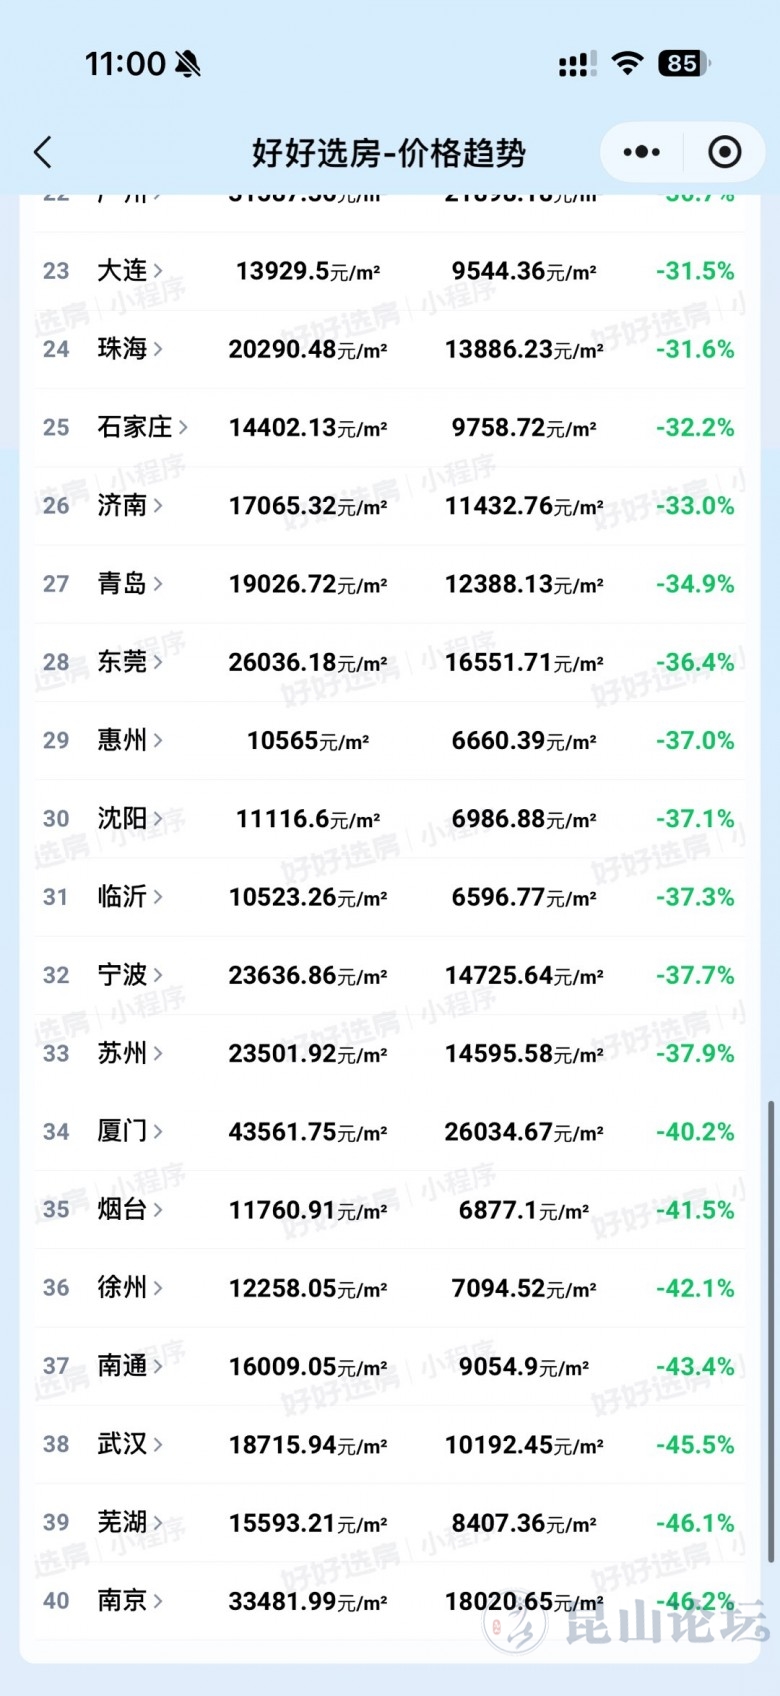Screen dimensions: 780x1696
Task: Expand the 大连 city chevron
Action: [x=158, y=271]
